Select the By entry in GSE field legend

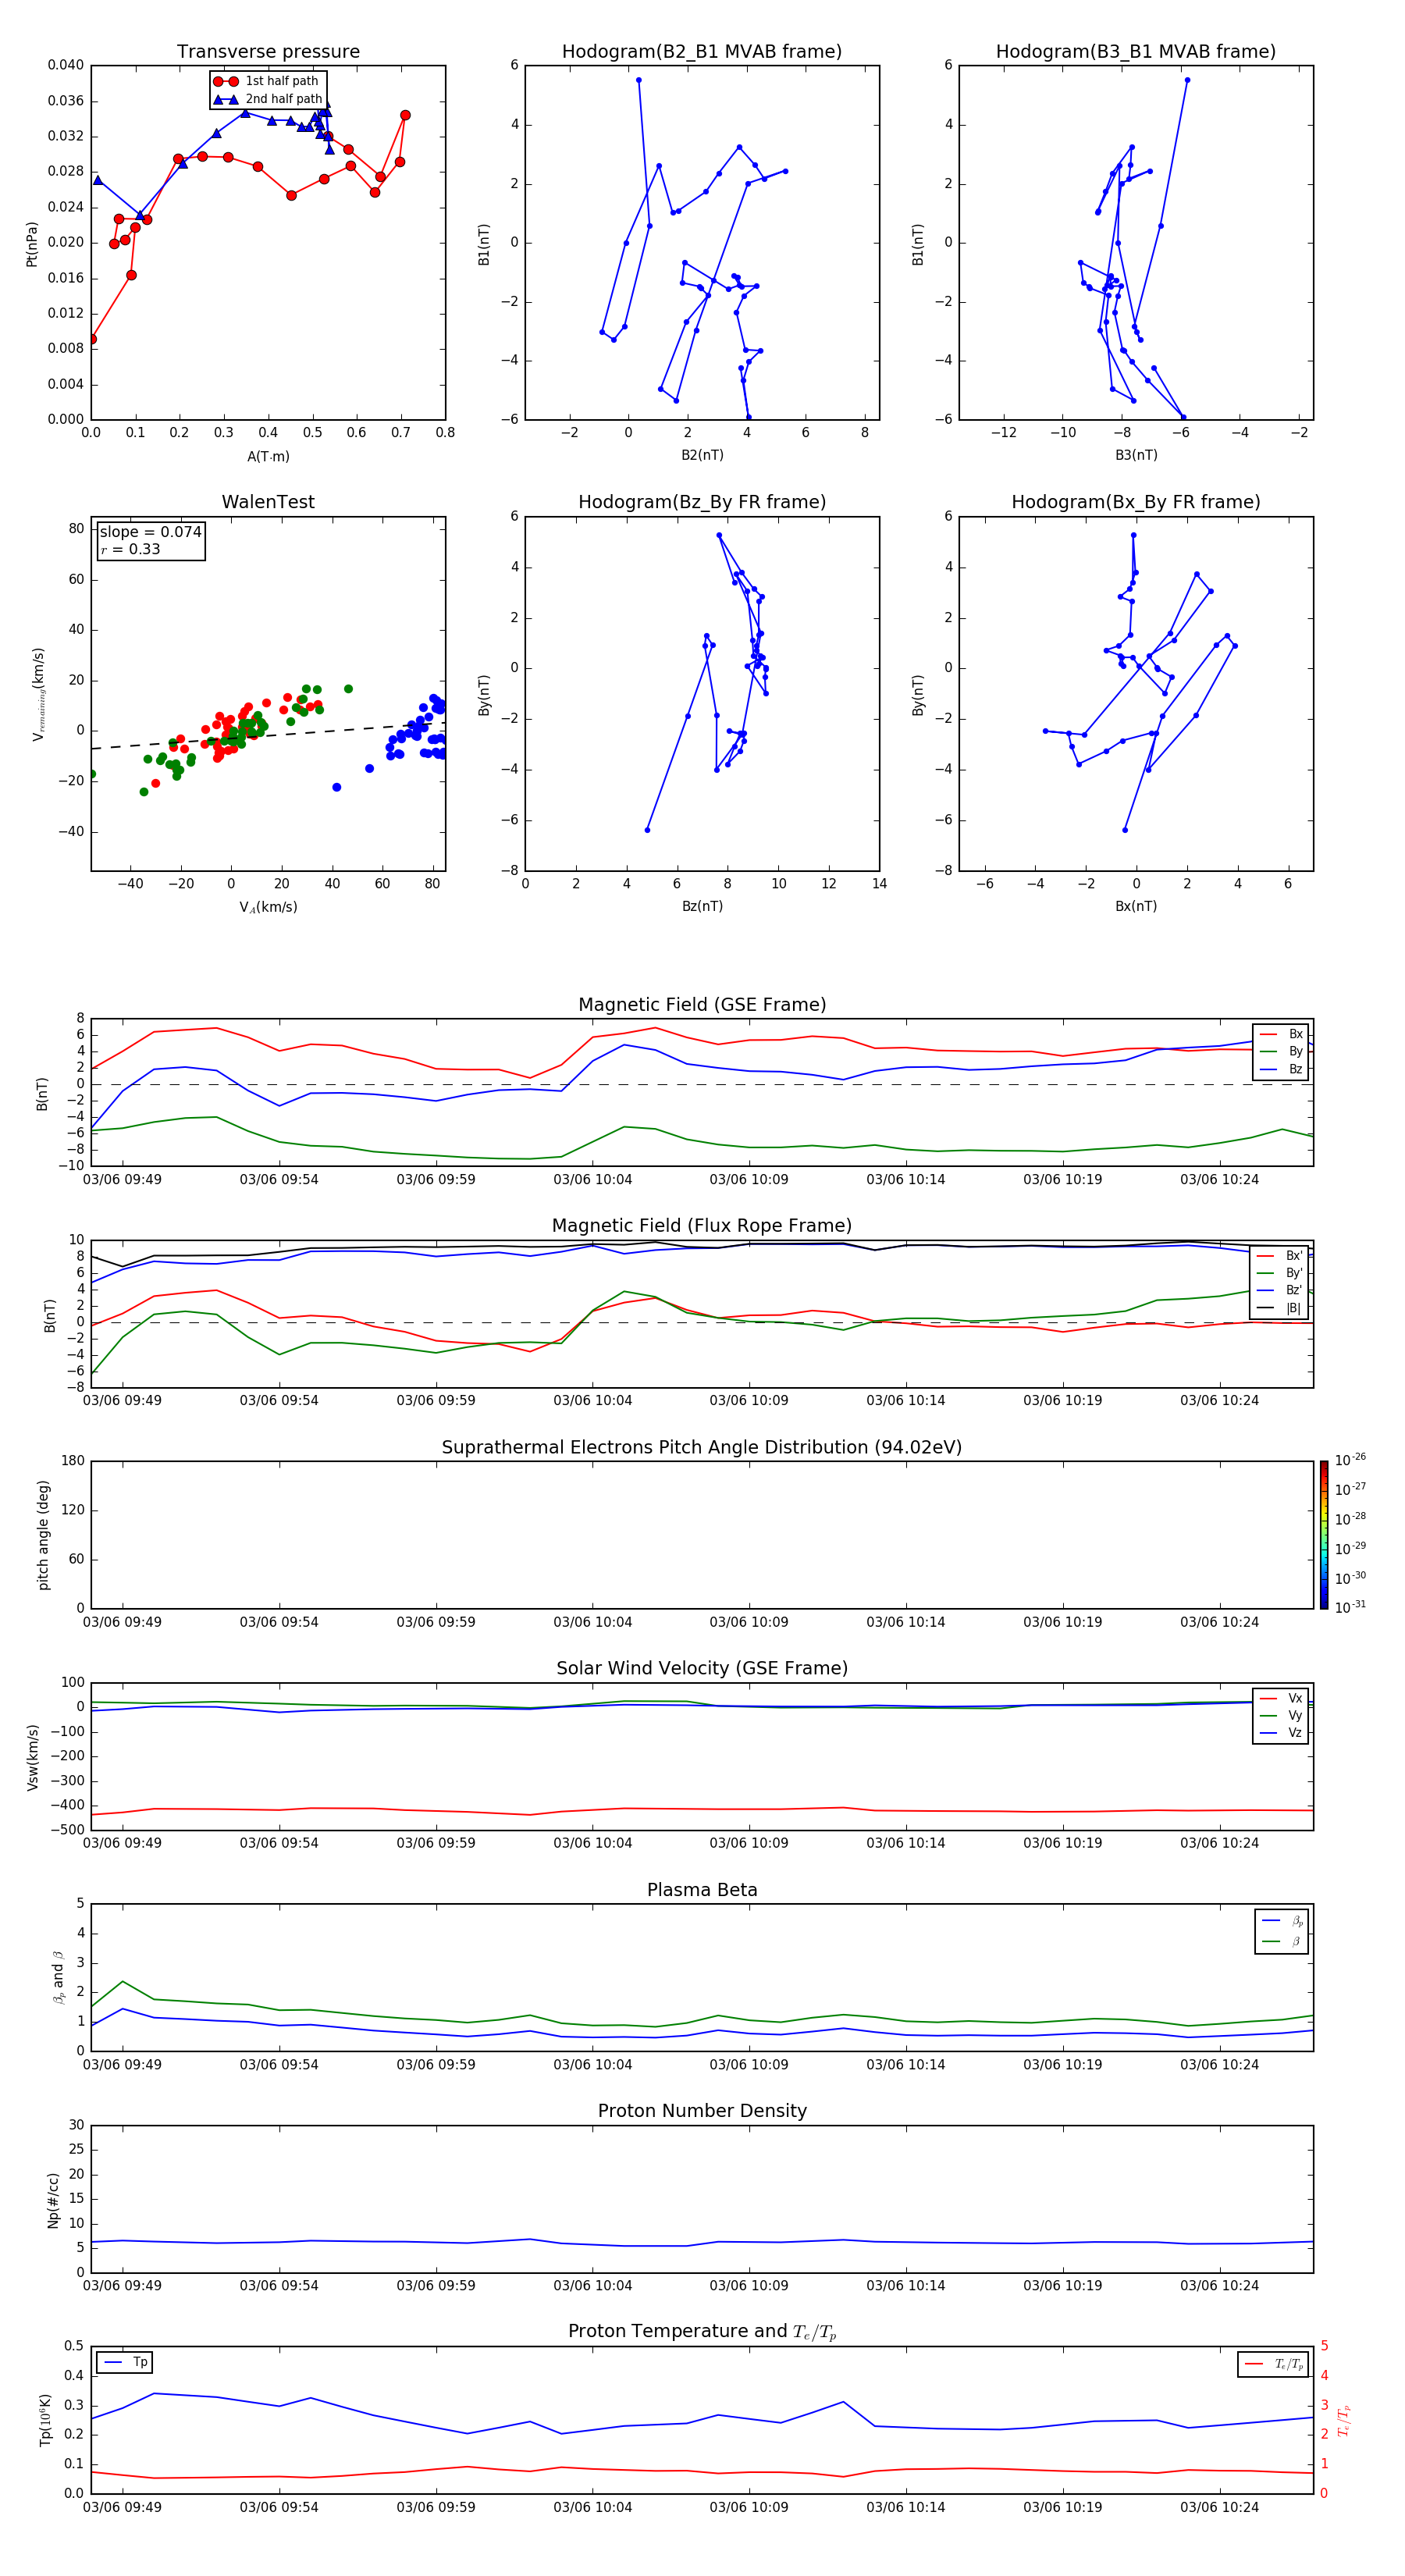coord(1282,1052)
